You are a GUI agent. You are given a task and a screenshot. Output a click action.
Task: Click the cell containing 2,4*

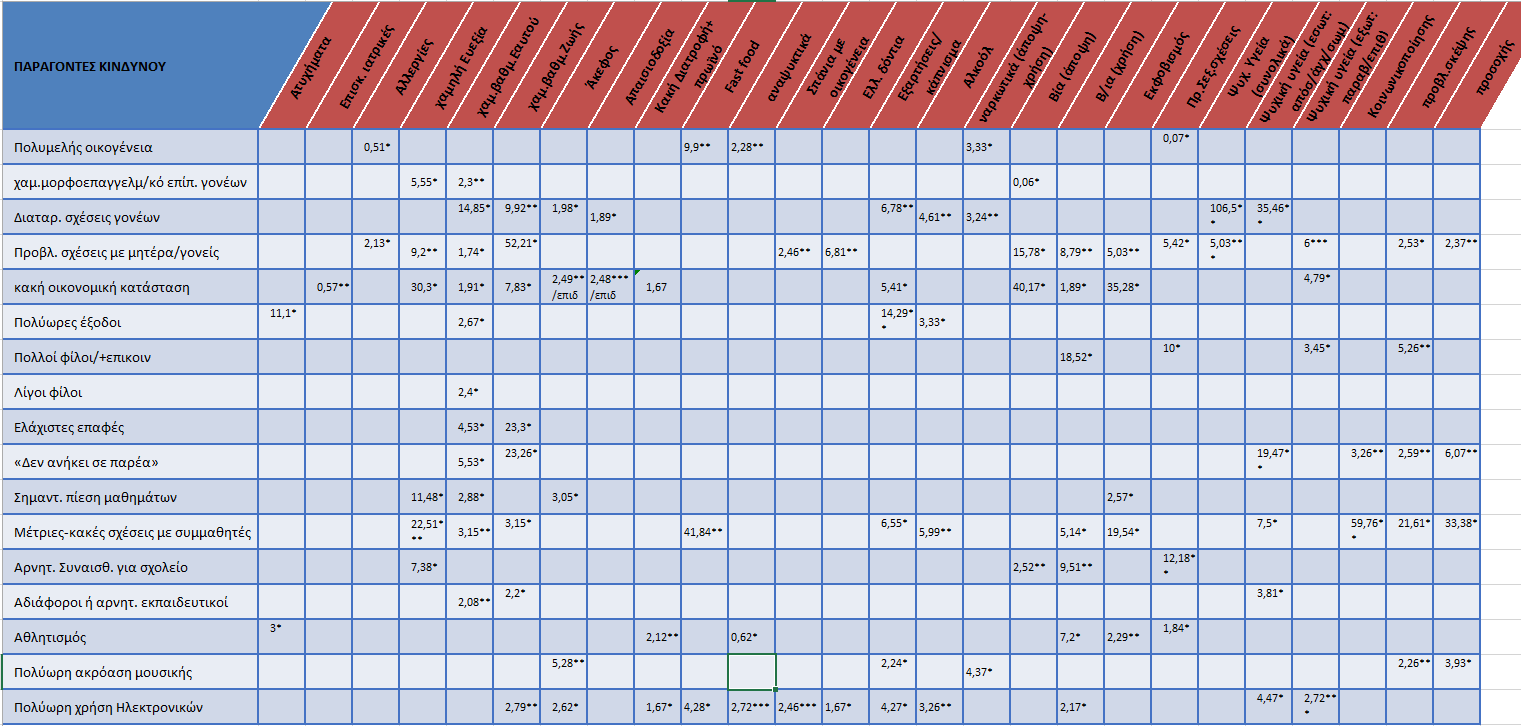[470, 392]
